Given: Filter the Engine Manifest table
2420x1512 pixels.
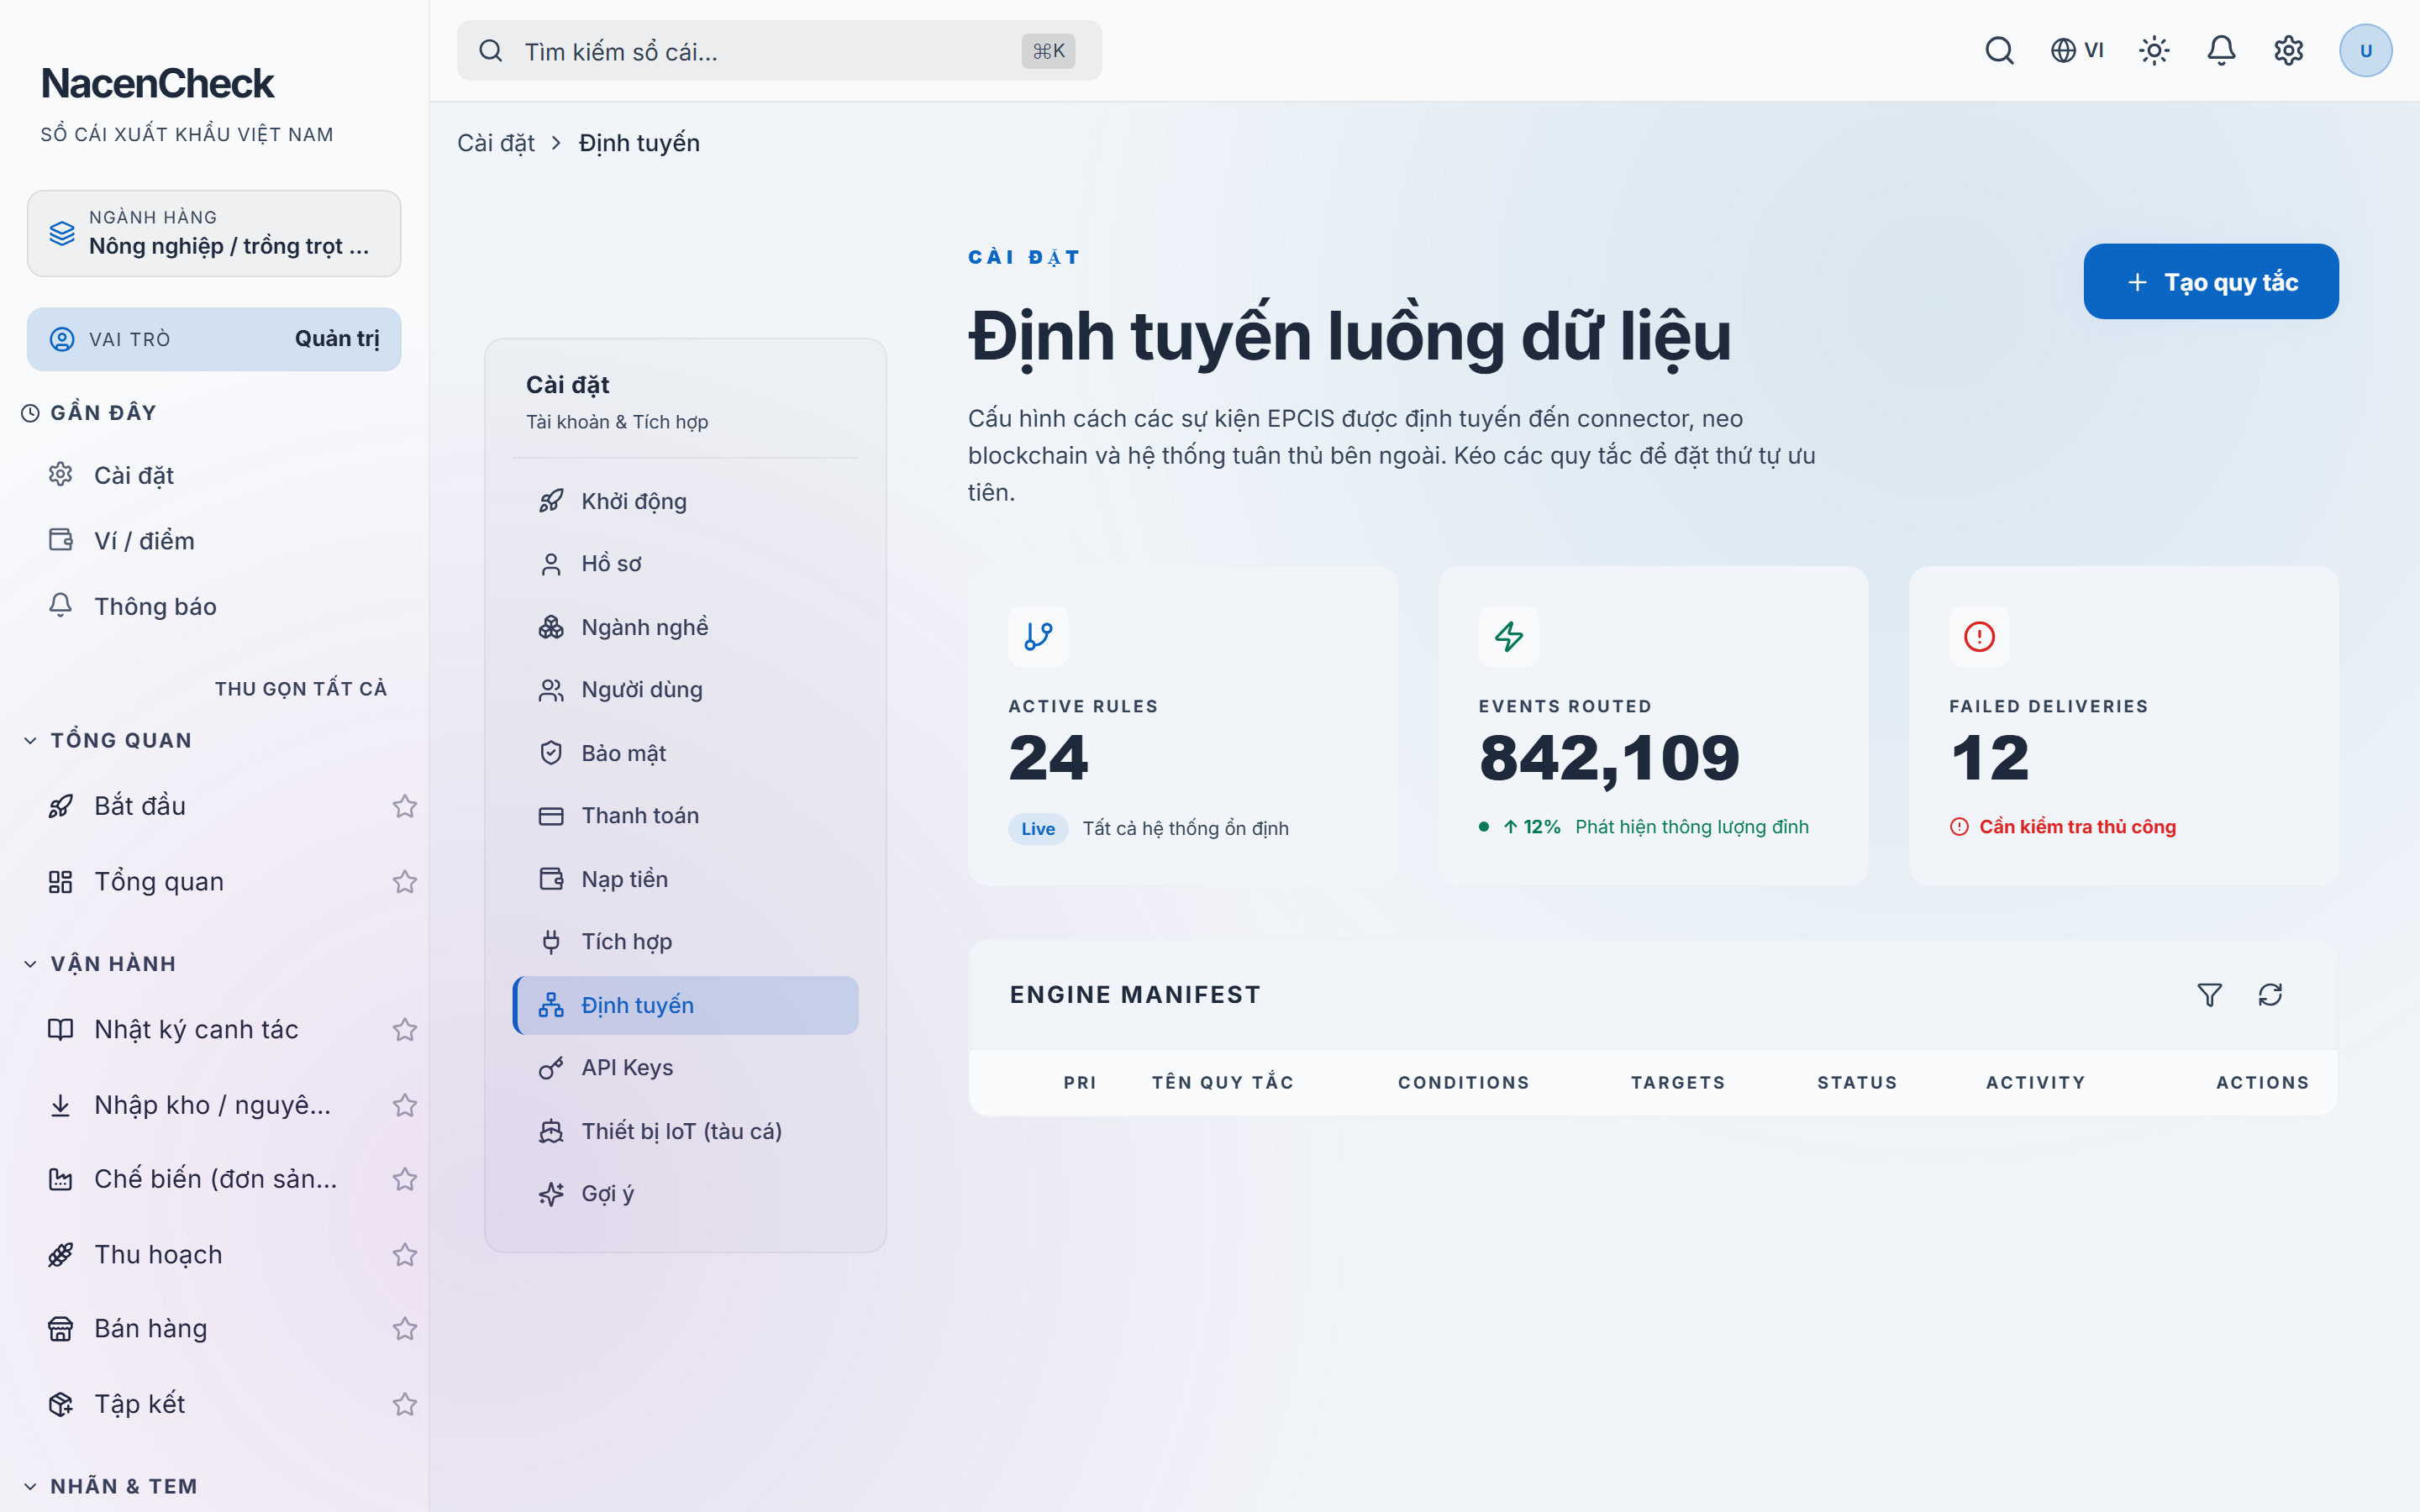Looking at the screenshot, I should point(2209,994).
